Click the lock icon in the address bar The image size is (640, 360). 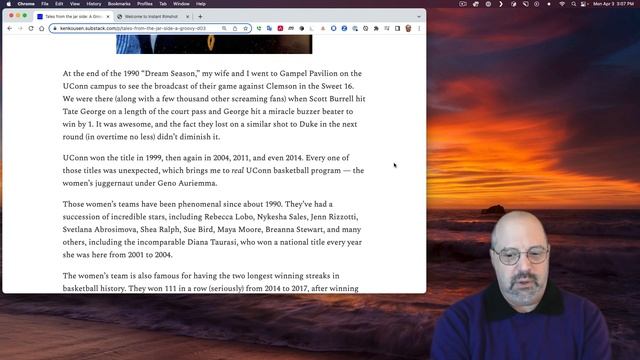[x=55, y=29]
